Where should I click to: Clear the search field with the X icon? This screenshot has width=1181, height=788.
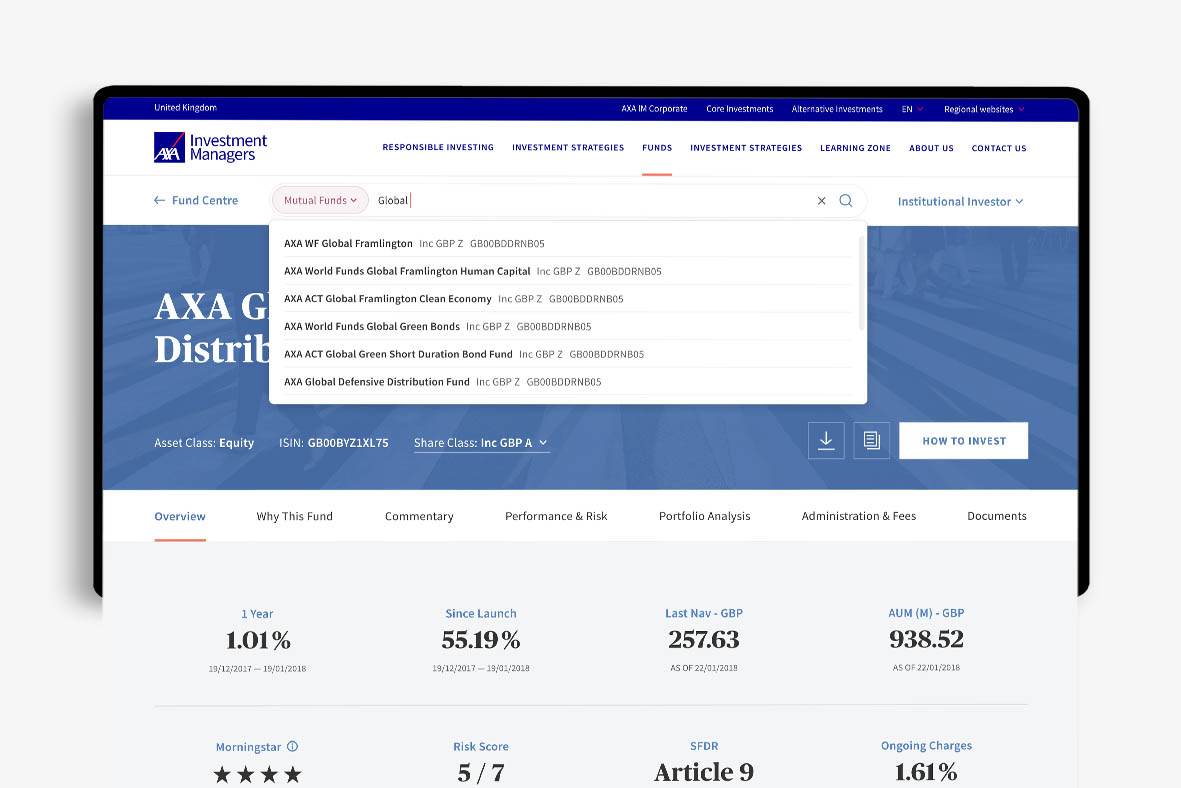click(x=822, y=200)
